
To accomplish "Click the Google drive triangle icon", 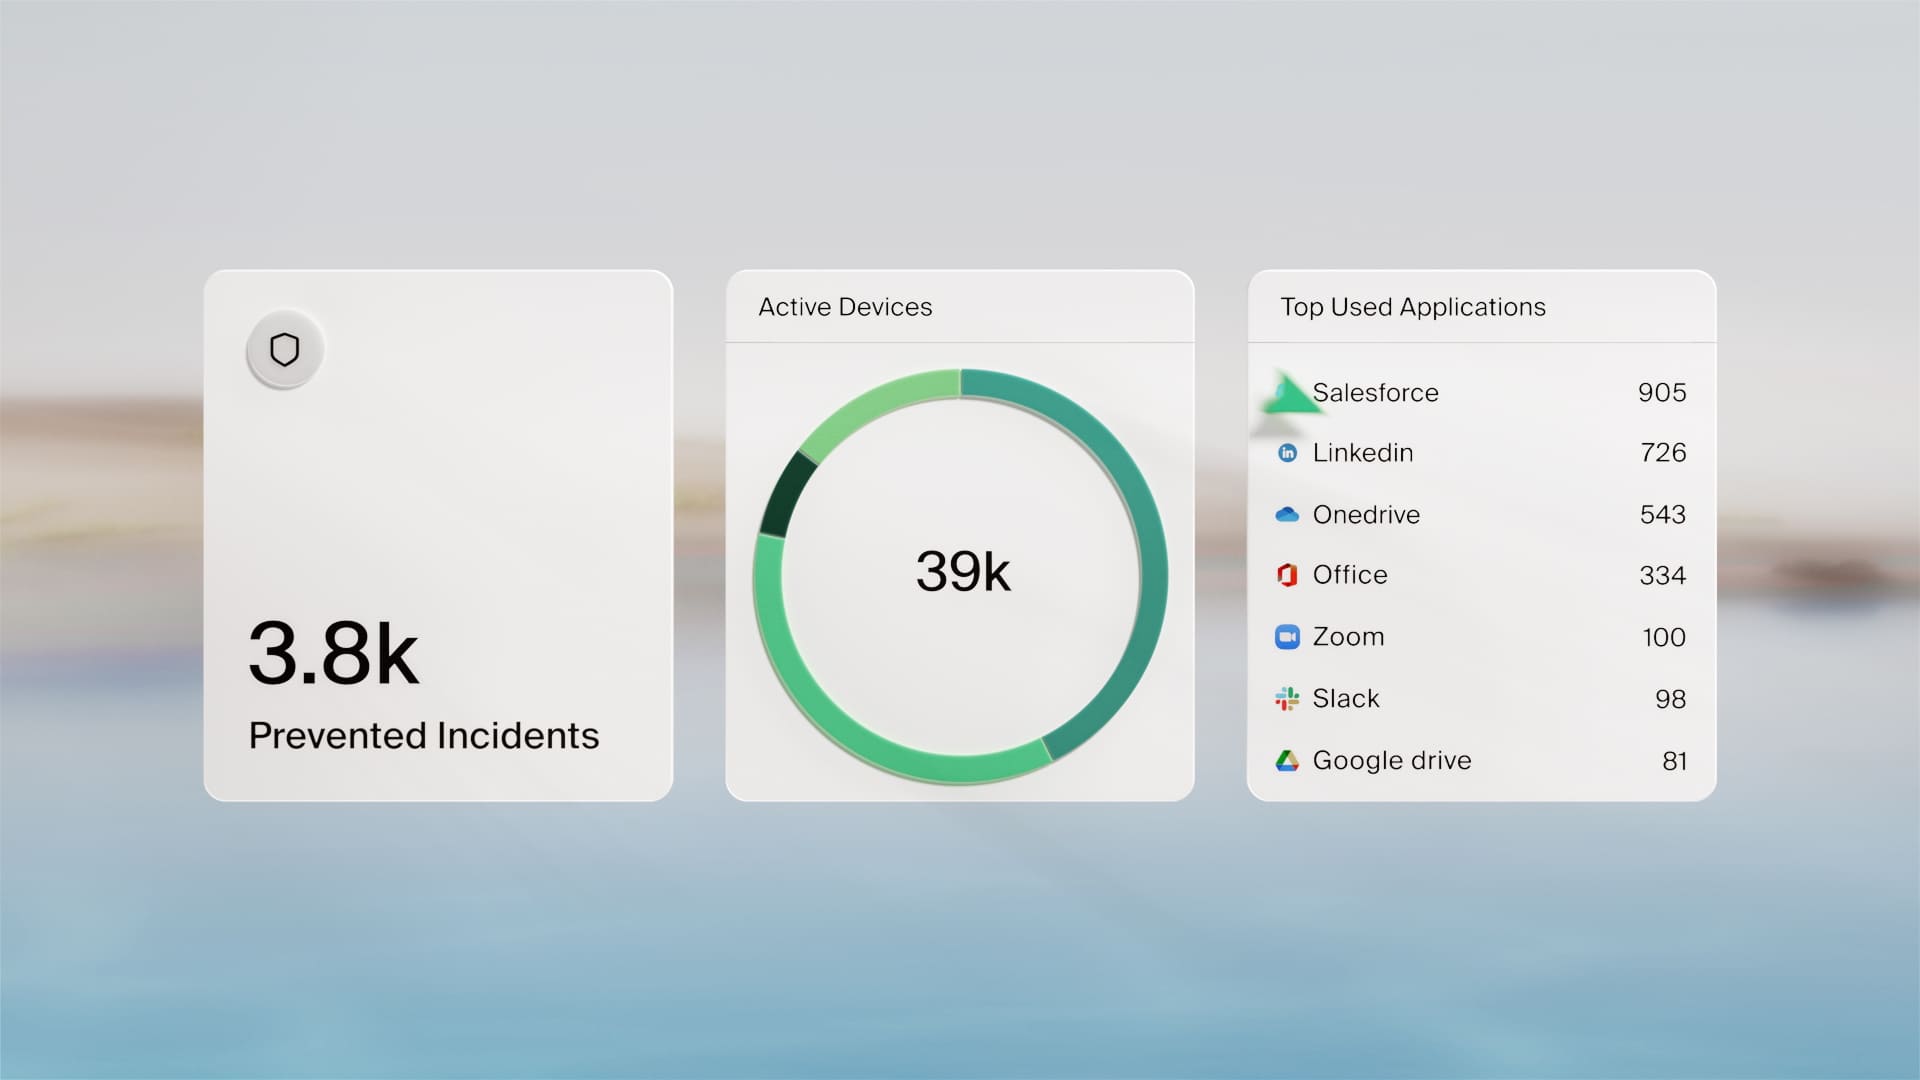I will [1288, 761].
